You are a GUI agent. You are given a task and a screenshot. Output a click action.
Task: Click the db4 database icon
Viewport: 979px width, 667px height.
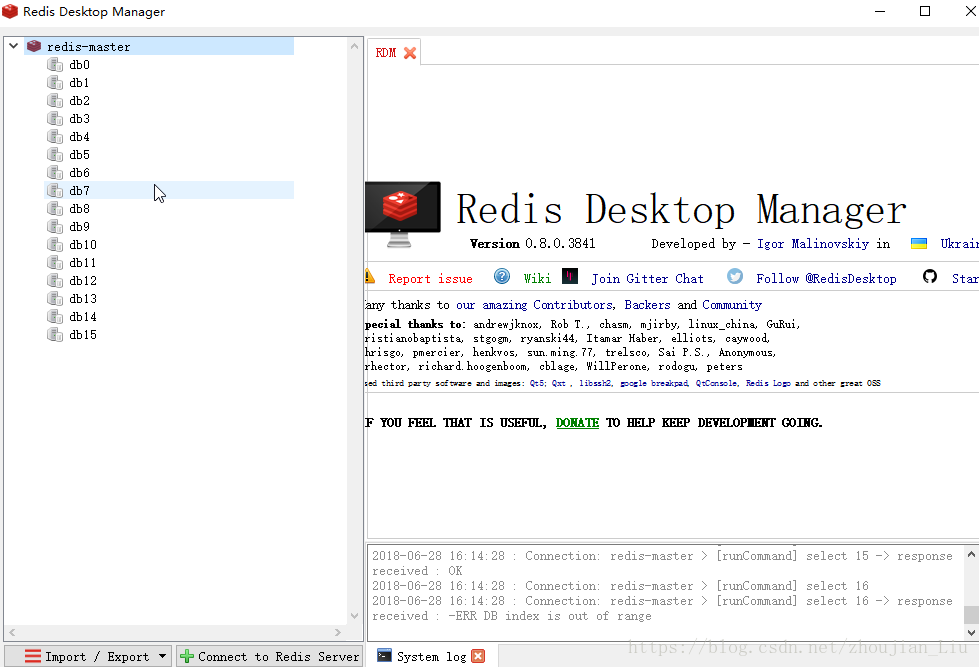[x=55, y=137]
